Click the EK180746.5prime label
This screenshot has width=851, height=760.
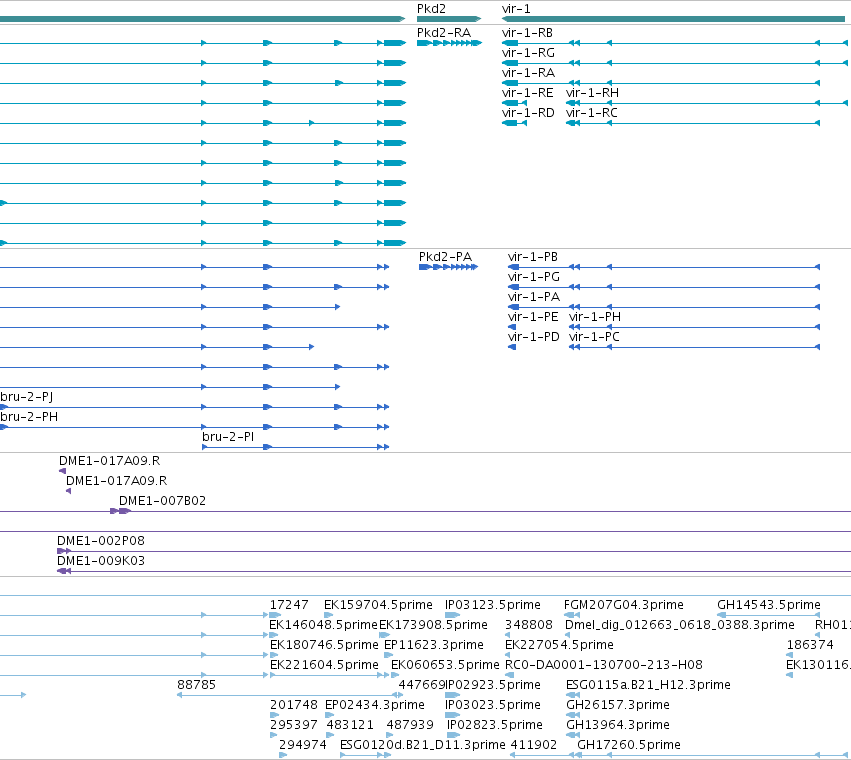[x=324, y=645]
